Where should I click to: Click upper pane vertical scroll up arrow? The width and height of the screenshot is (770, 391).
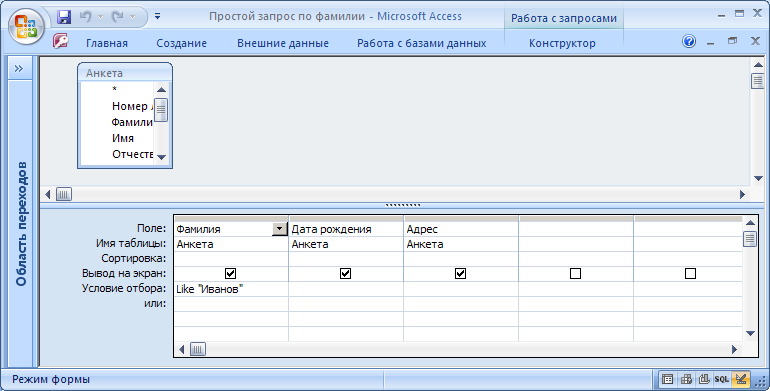click(x=758, y=65)
